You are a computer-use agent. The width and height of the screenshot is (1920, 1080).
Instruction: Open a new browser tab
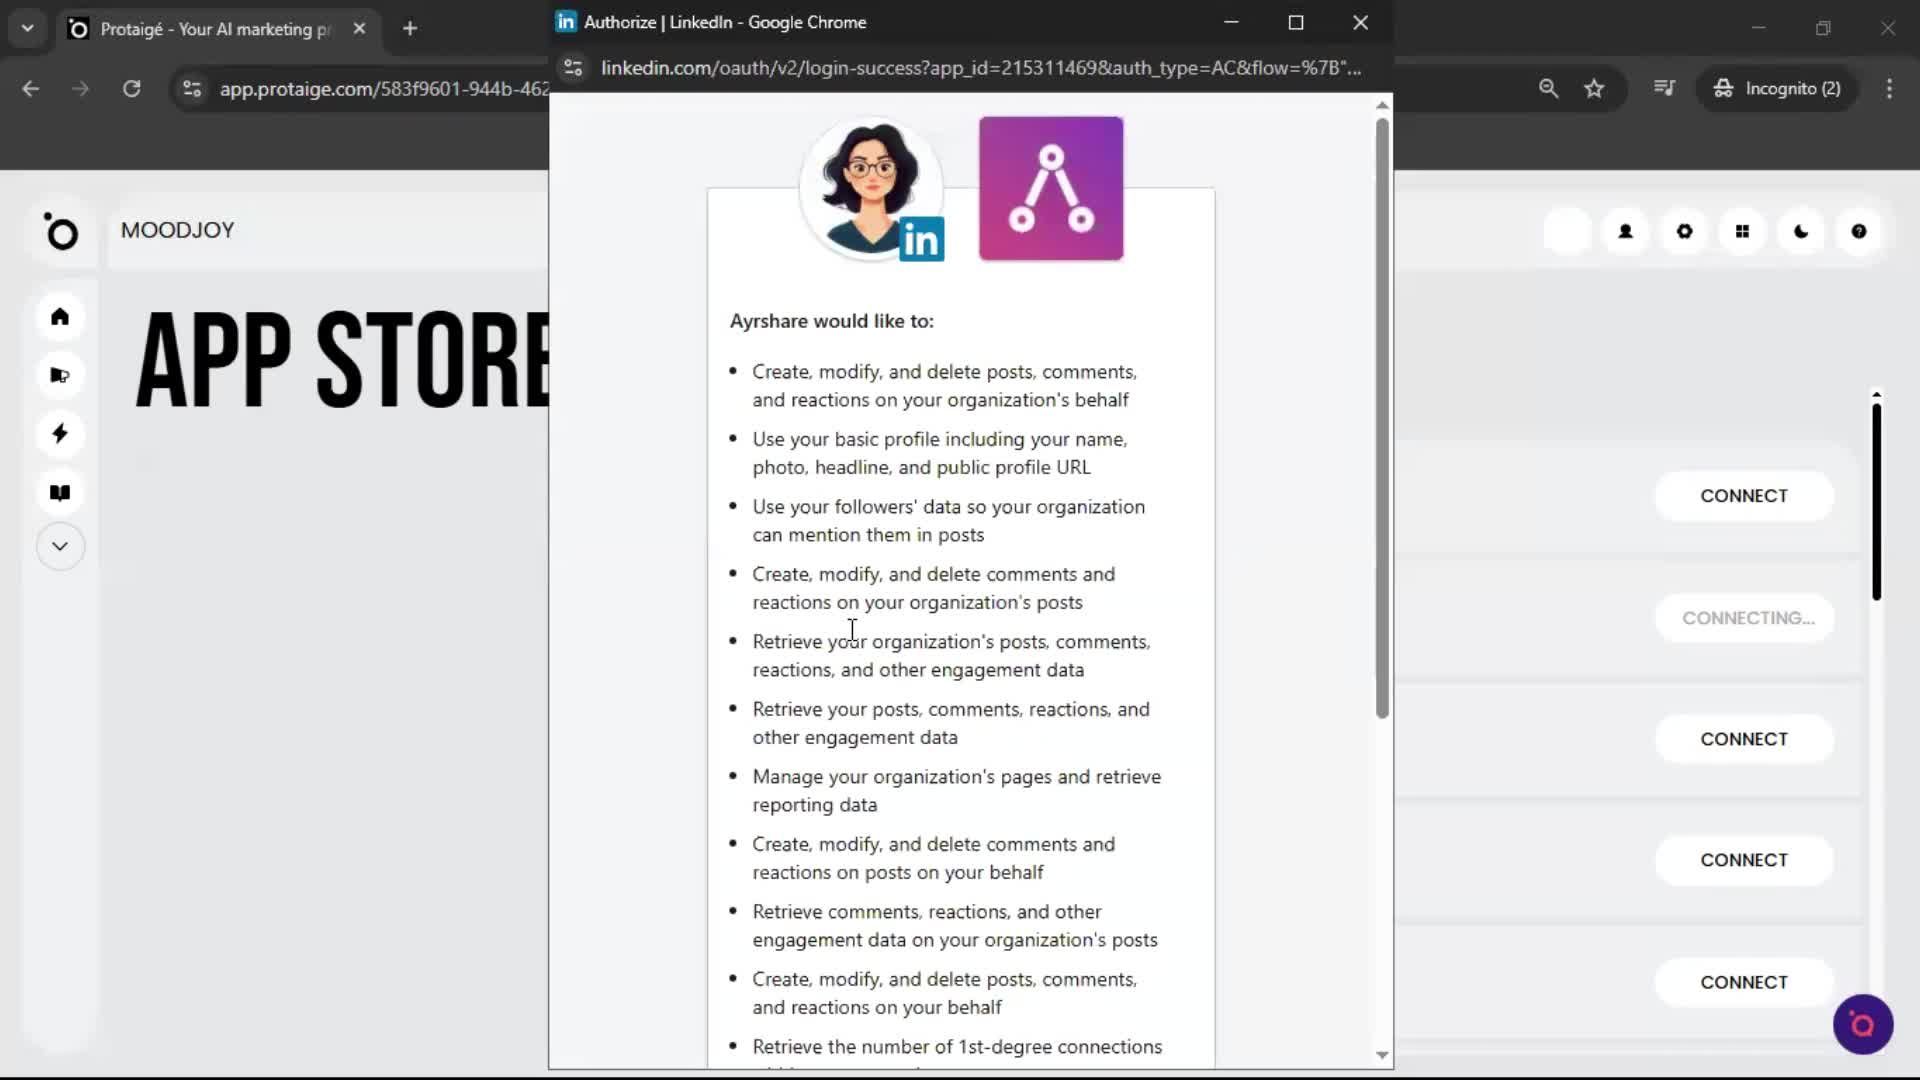pos(410,28)
